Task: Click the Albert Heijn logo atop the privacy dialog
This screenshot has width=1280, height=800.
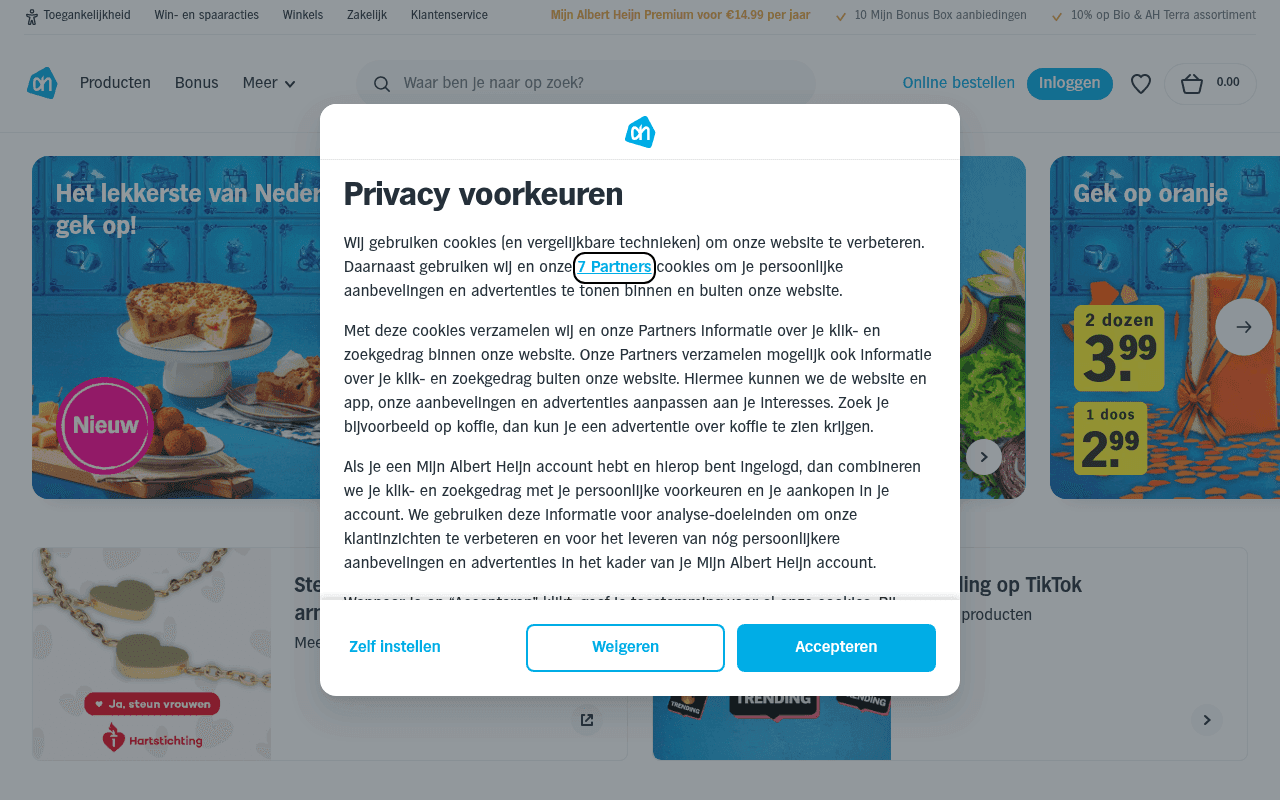Action: point(639,131)
